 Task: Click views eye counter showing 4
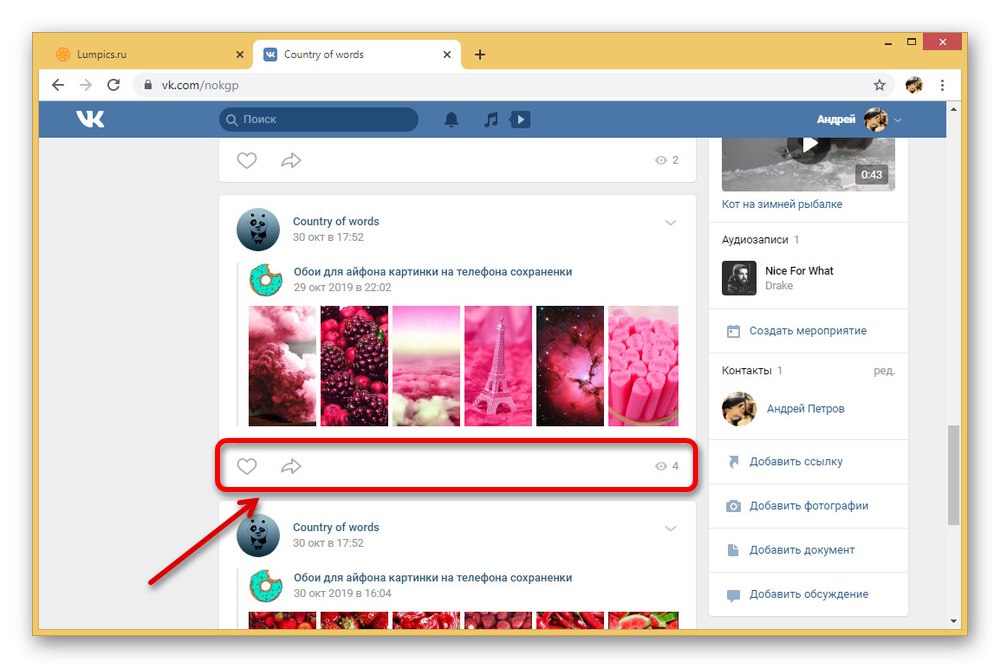click(667, 466)
